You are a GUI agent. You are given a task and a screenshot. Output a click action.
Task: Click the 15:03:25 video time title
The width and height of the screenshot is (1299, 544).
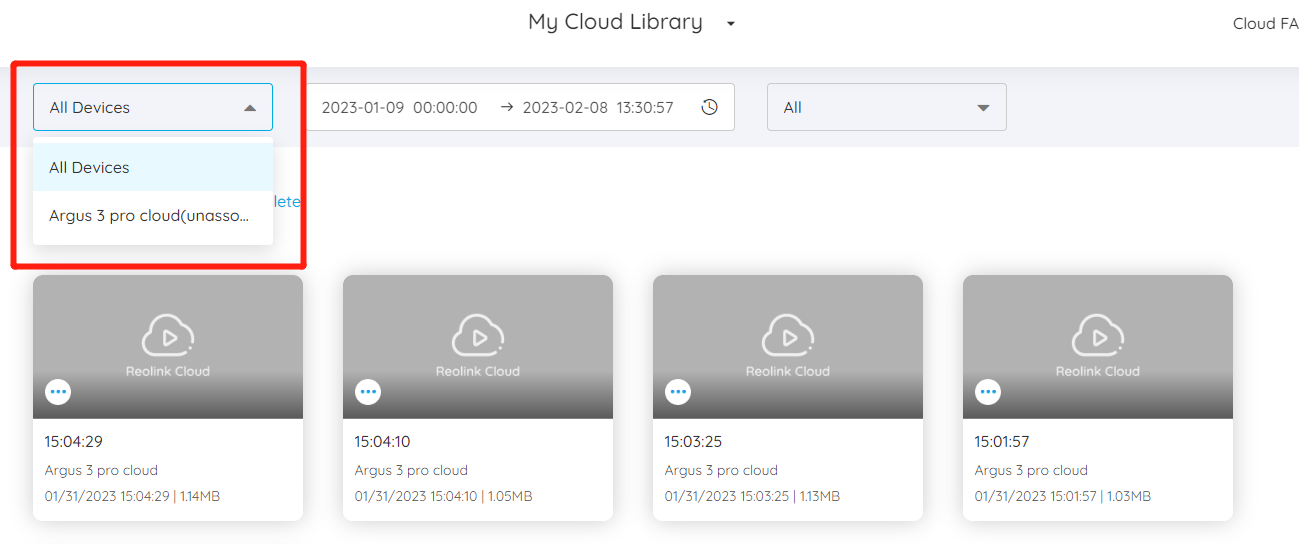click(x=694, y=441)
